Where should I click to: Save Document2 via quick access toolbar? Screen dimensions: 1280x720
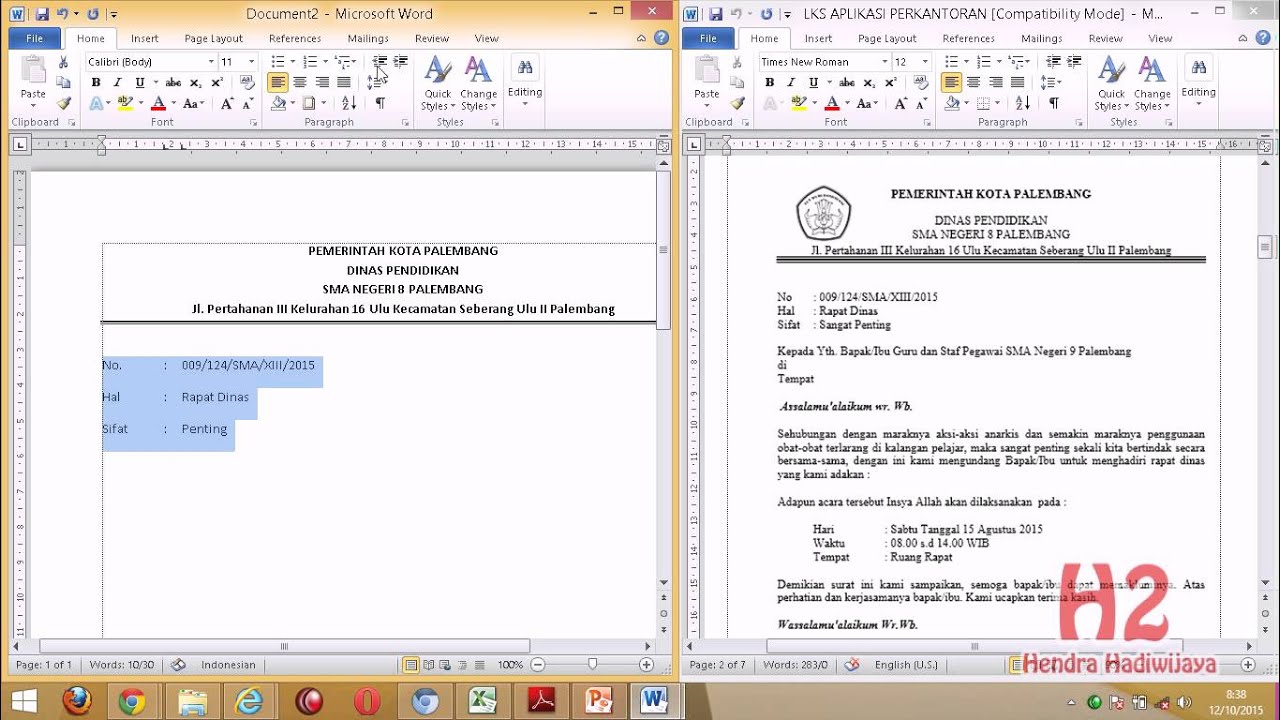42,14
